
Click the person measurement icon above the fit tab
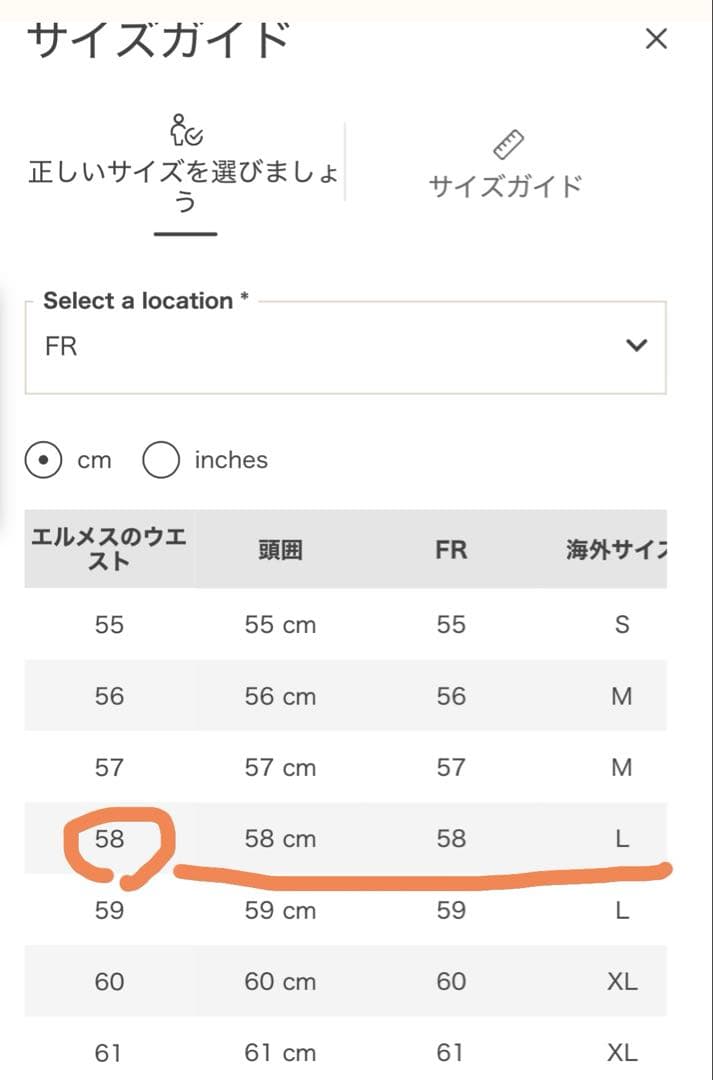click(x=184, y=131)
